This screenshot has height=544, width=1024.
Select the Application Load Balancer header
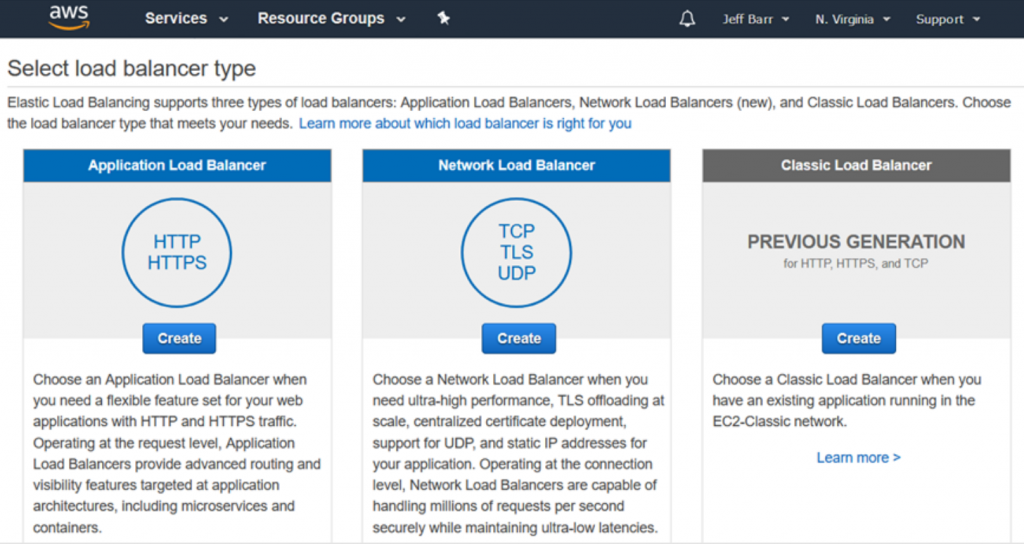[x=177, y=165]
